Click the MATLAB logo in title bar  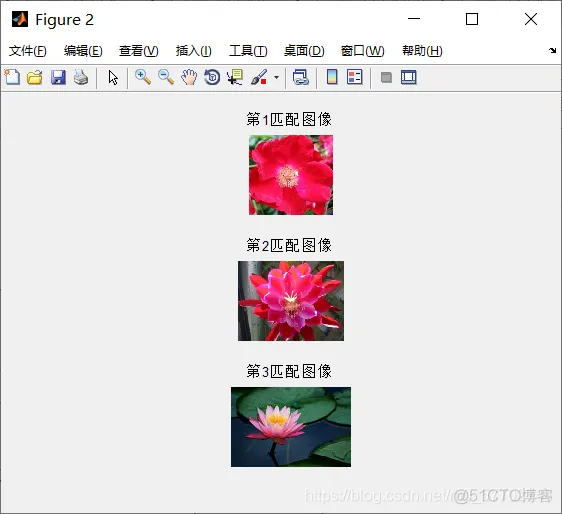[x=20, y=19]
